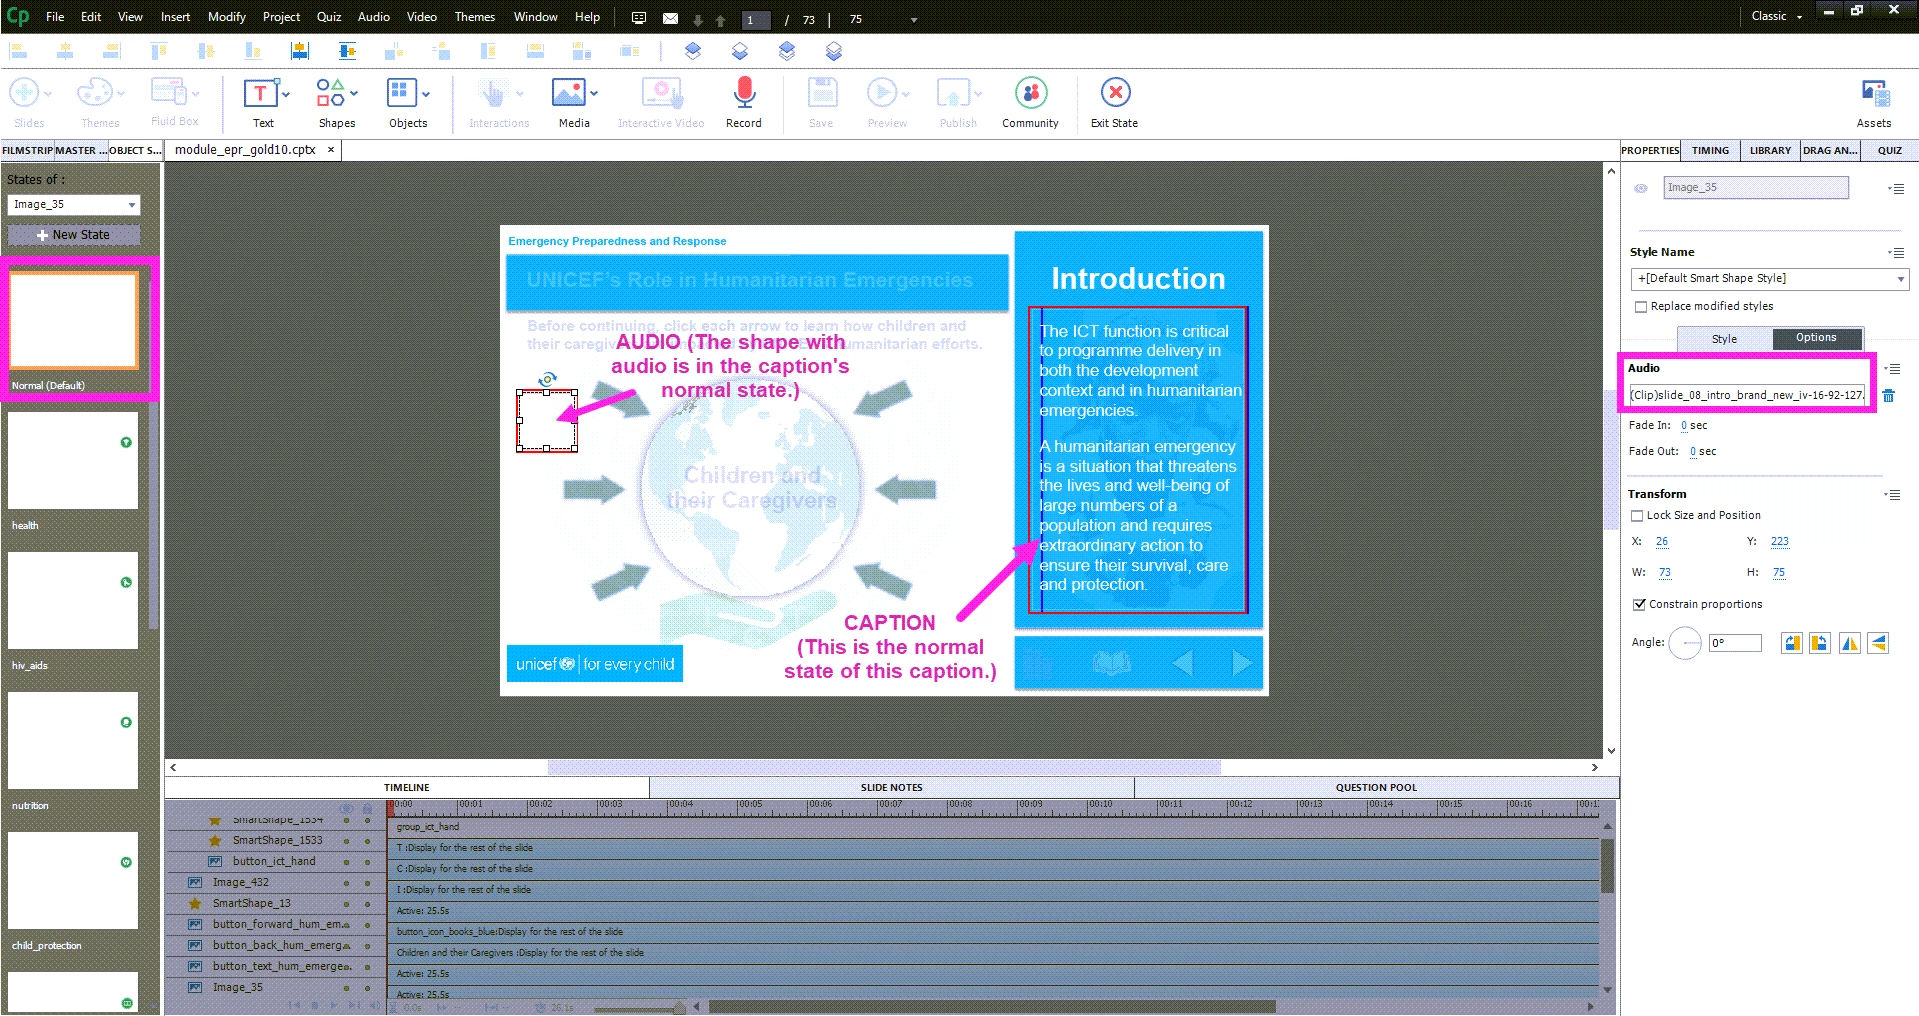Open the Project menu
Screen dimensions: 1919x1016
click(281, 17)
